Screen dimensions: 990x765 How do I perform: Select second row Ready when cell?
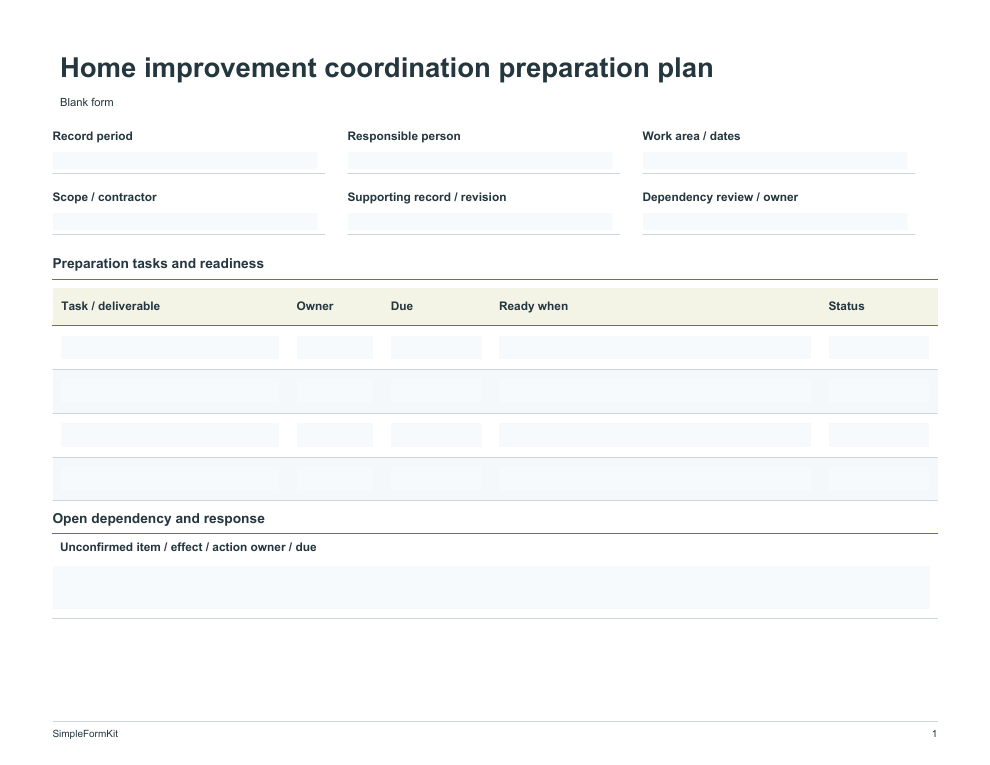click(655, 391)
